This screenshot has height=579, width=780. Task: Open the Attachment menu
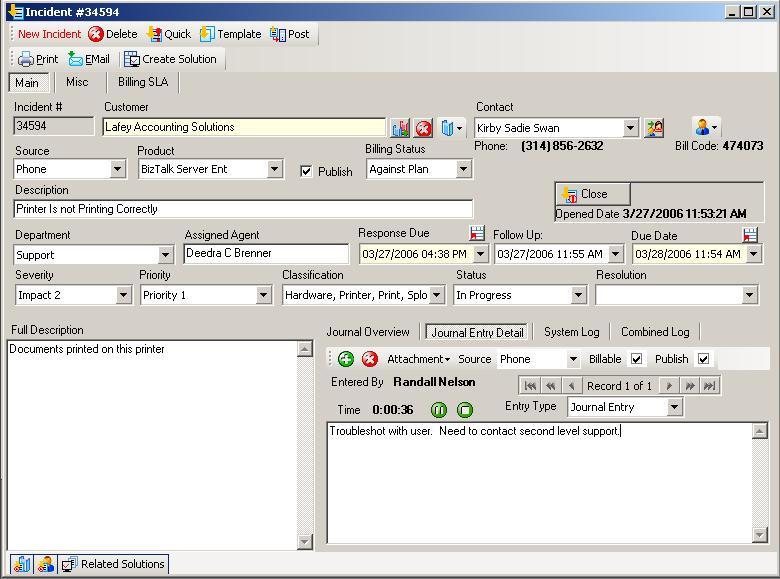(x=418, y=359)
